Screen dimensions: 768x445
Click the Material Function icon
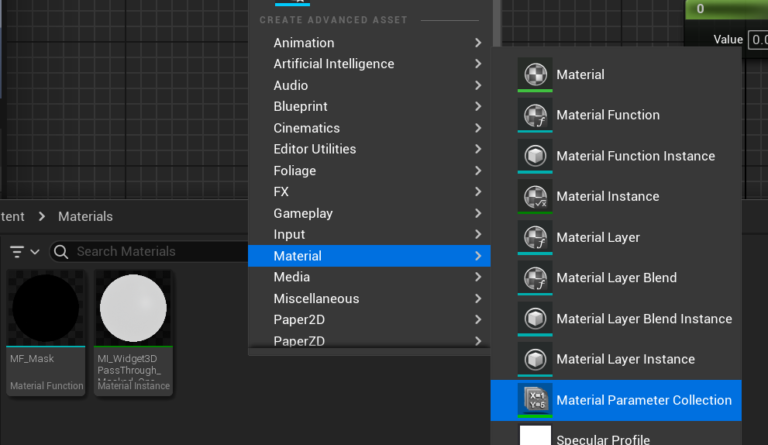coord(535,115)
